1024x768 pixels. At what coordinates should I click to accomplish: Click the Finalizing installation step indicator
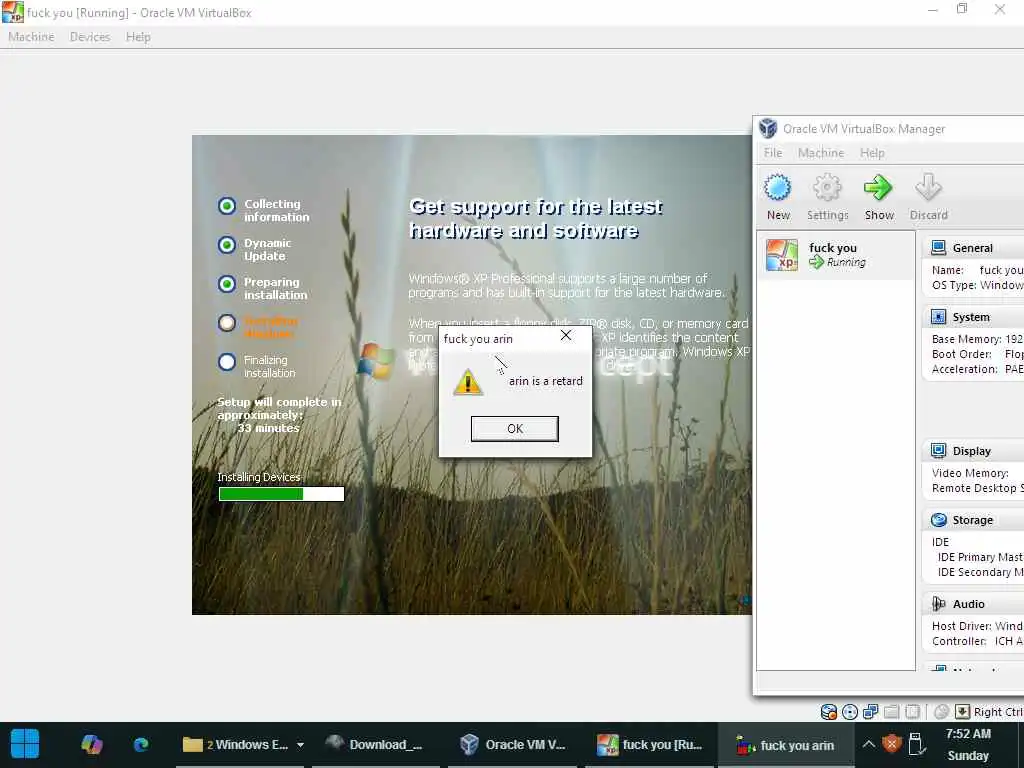[x=227, y=362]
